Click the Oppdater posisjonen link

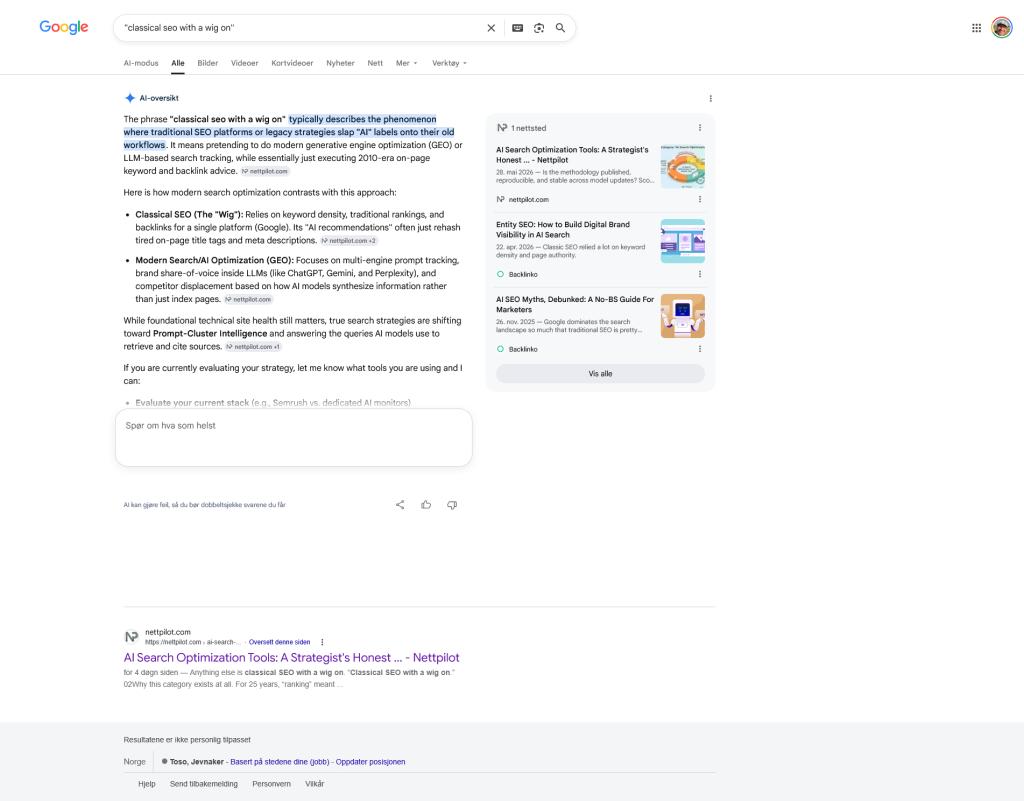[x=370, y=762]
